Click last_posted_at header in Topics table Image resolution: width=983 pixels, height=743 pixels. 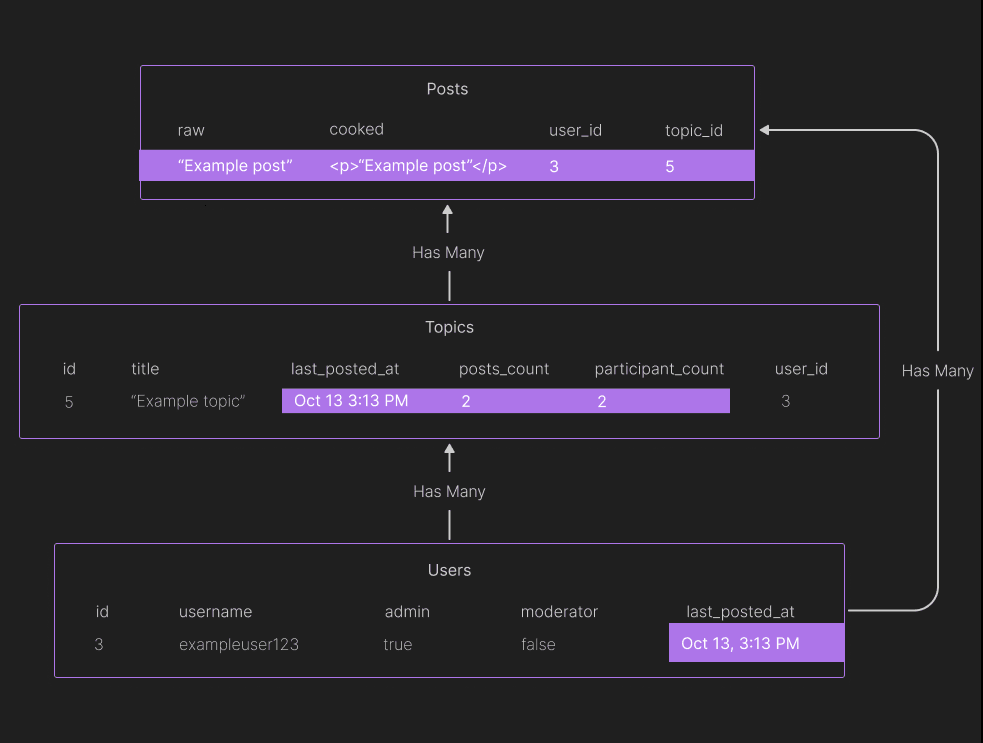345,369
